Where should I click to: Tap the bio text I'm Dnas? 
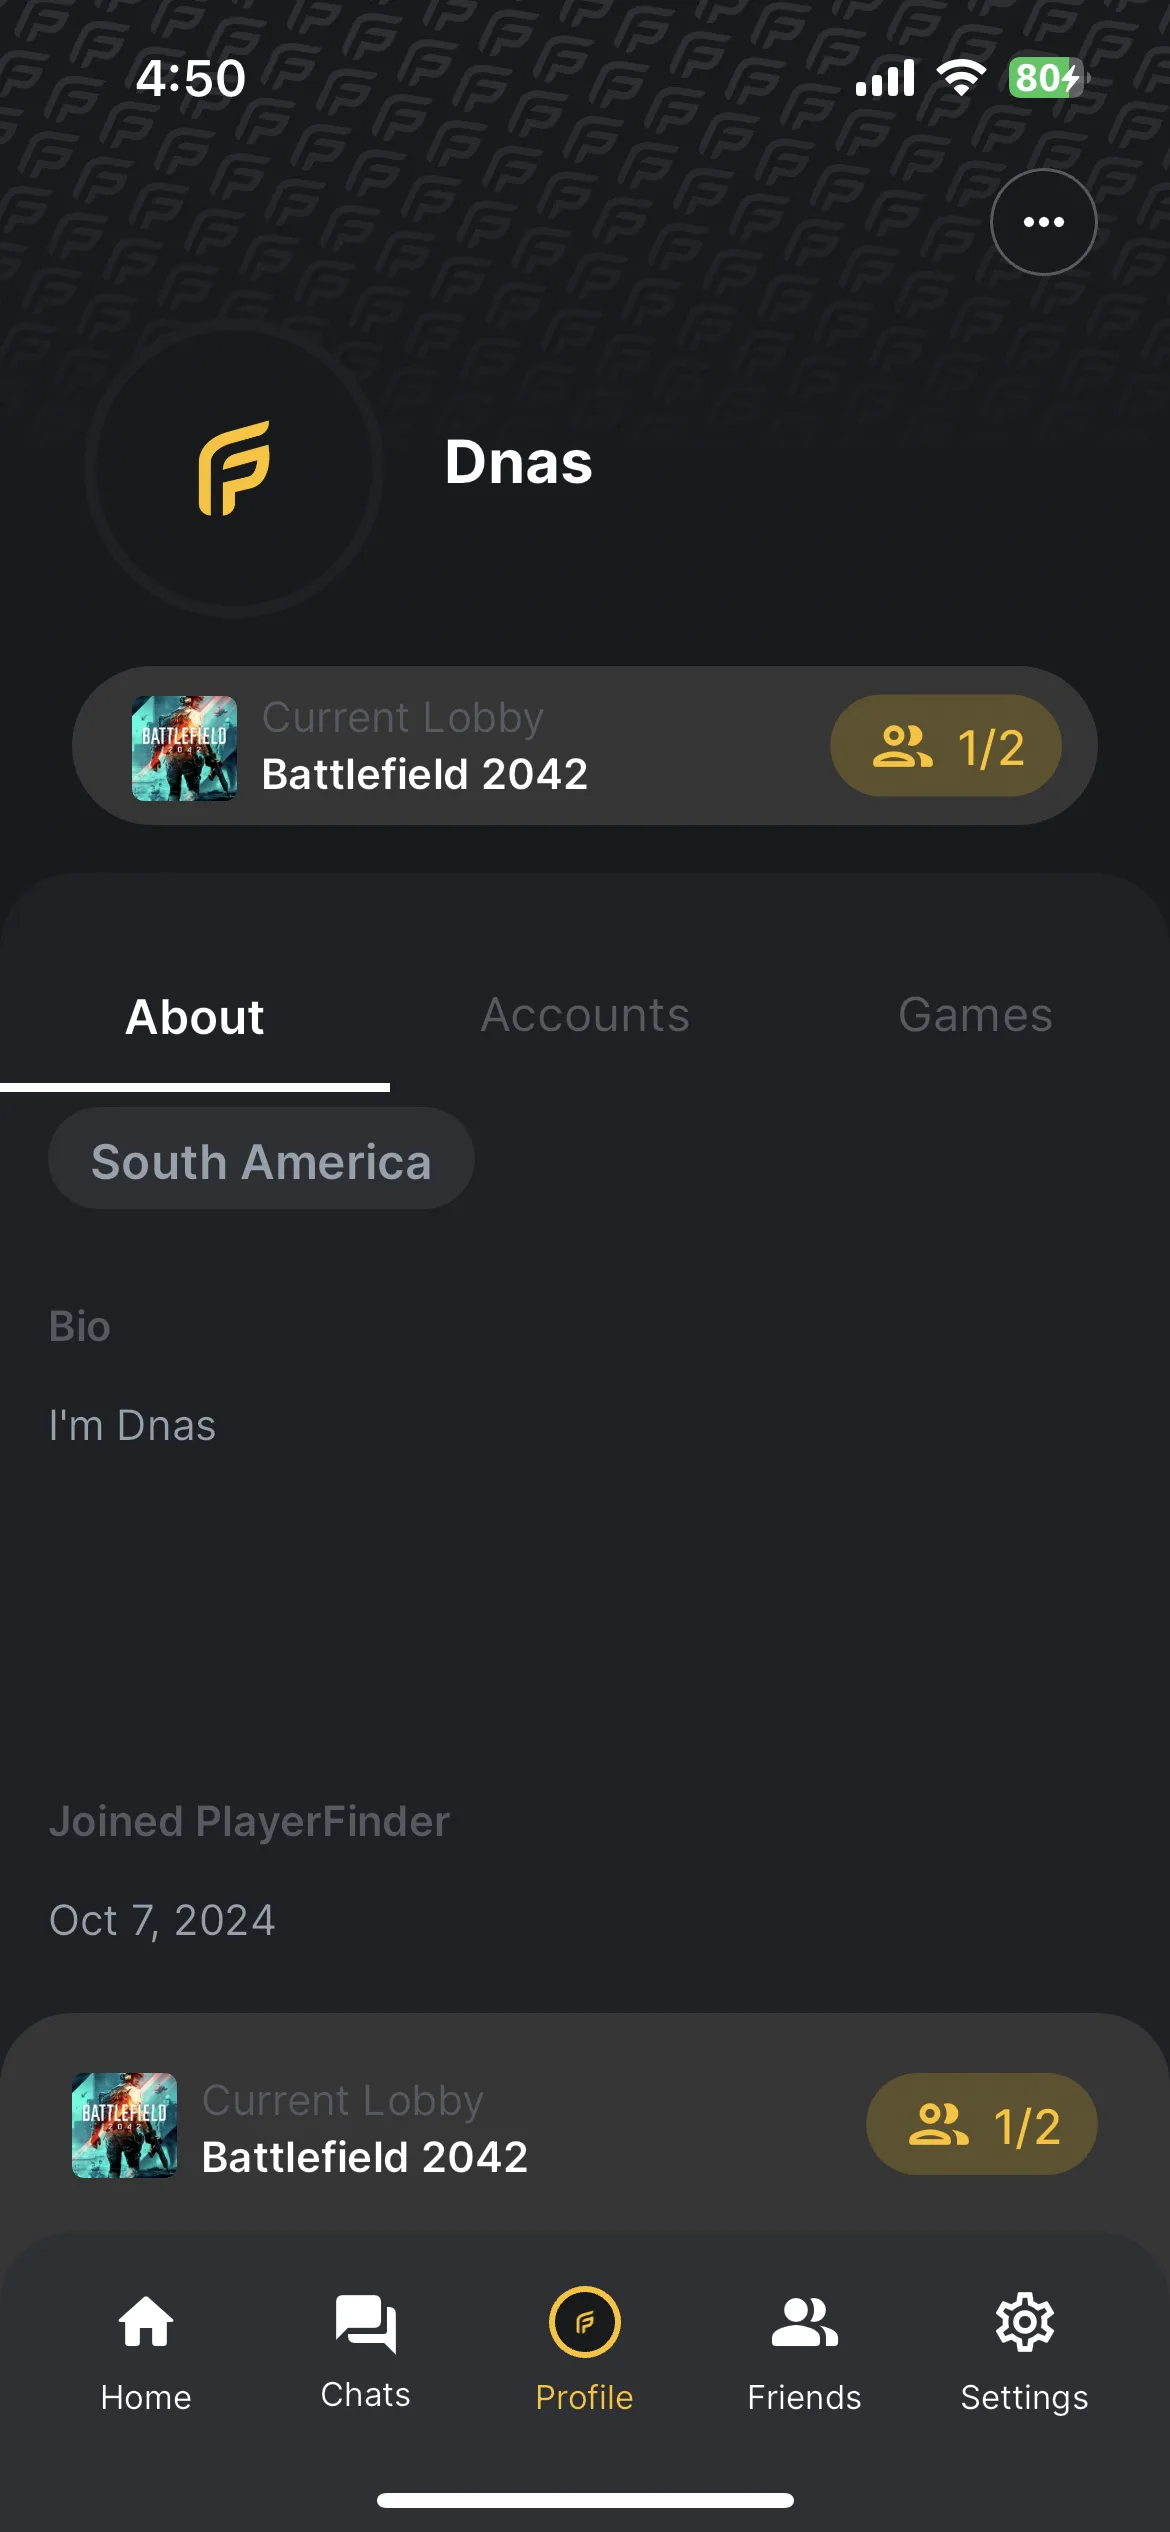click(x=132, y=1425)
